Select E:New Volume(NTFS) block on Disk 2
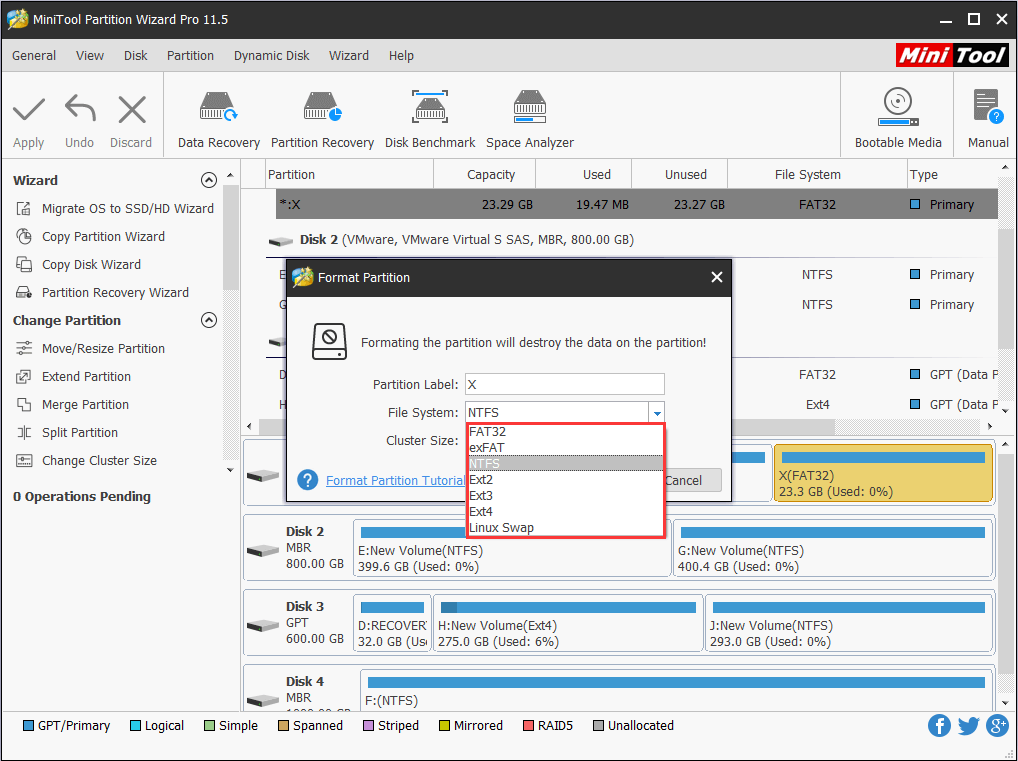 pyautogui.click(x=512, y=547)
